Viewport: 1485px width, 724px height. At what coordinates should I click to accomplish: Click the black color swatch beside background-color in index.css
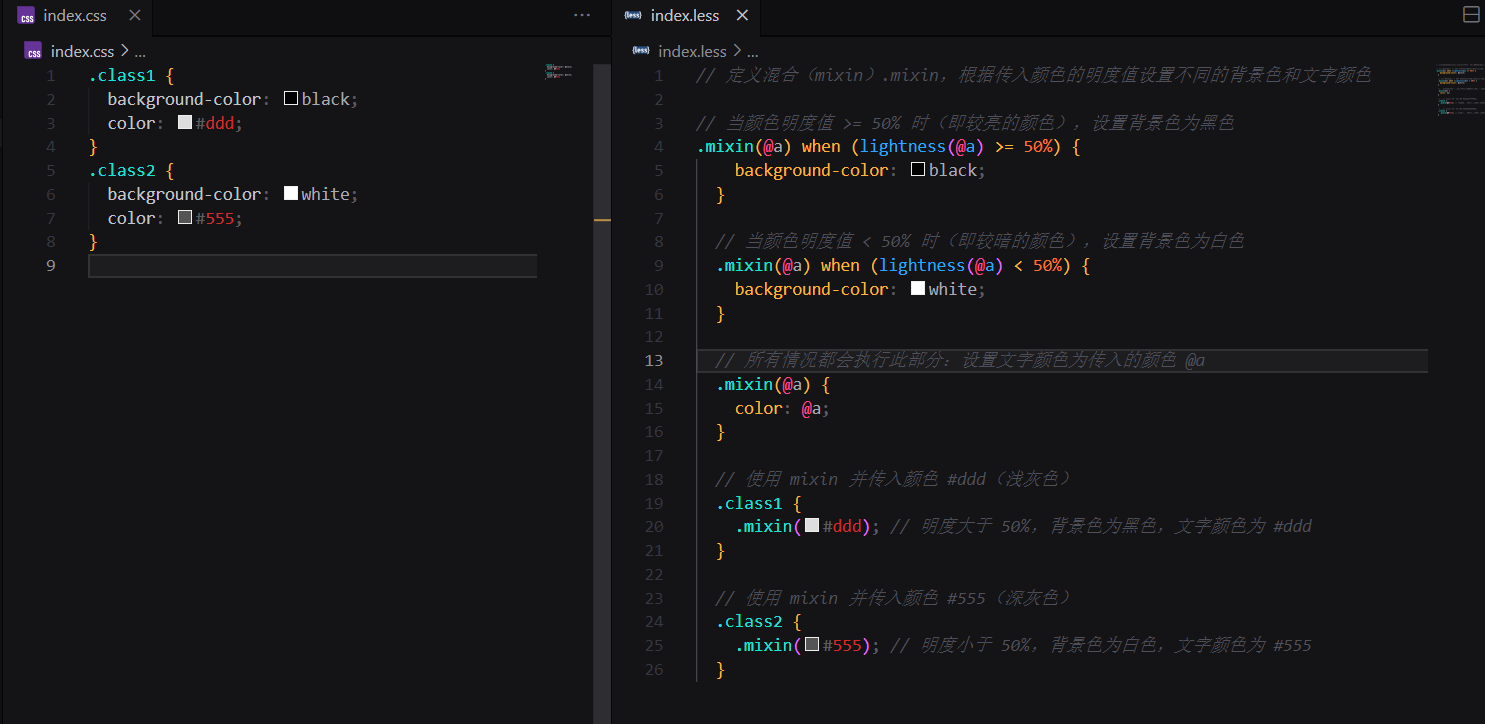click(290, 97)
